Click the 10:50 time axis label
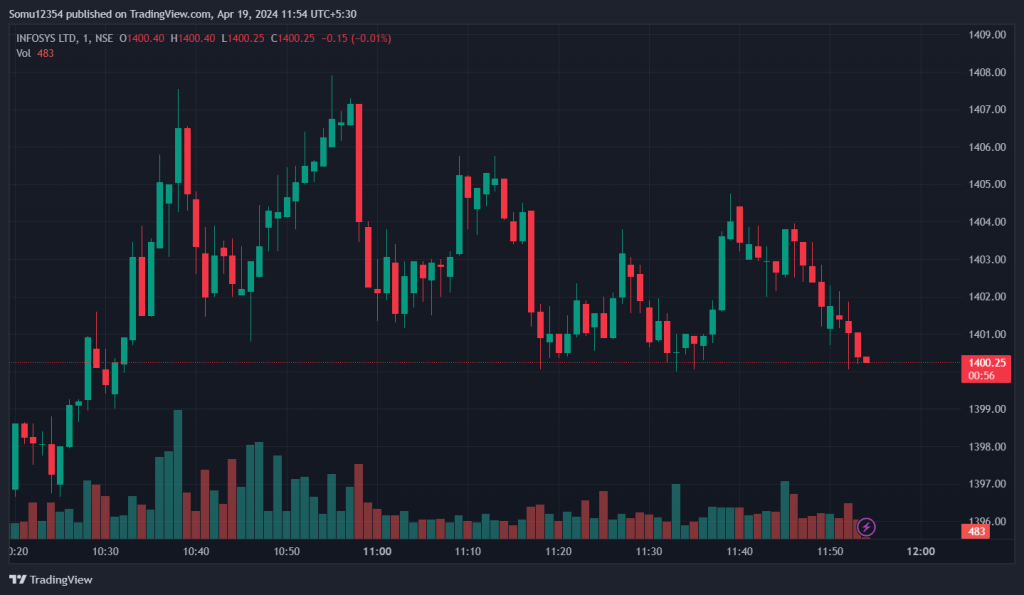The width and height of the screenshot is (1024, 595). [x=287, y=552]
